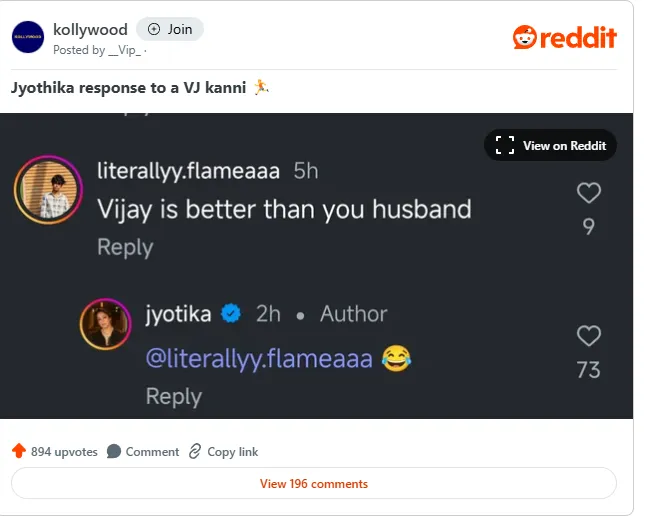The width and height of the screenshot is (650, 520).
Task: Click the @literallyy.flameaaa mention in reply
Action: (259, 358)
